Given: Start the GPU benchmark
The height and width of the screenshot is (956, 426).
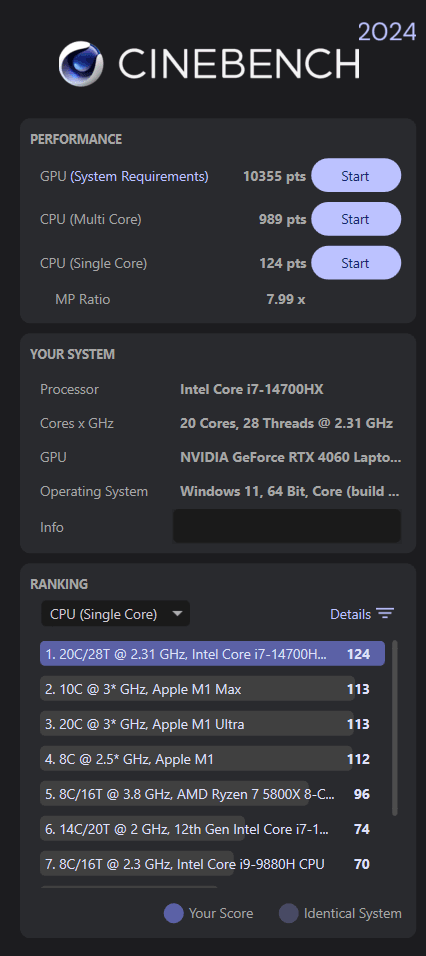Looking at the screenshot, I should click(356, 176).
